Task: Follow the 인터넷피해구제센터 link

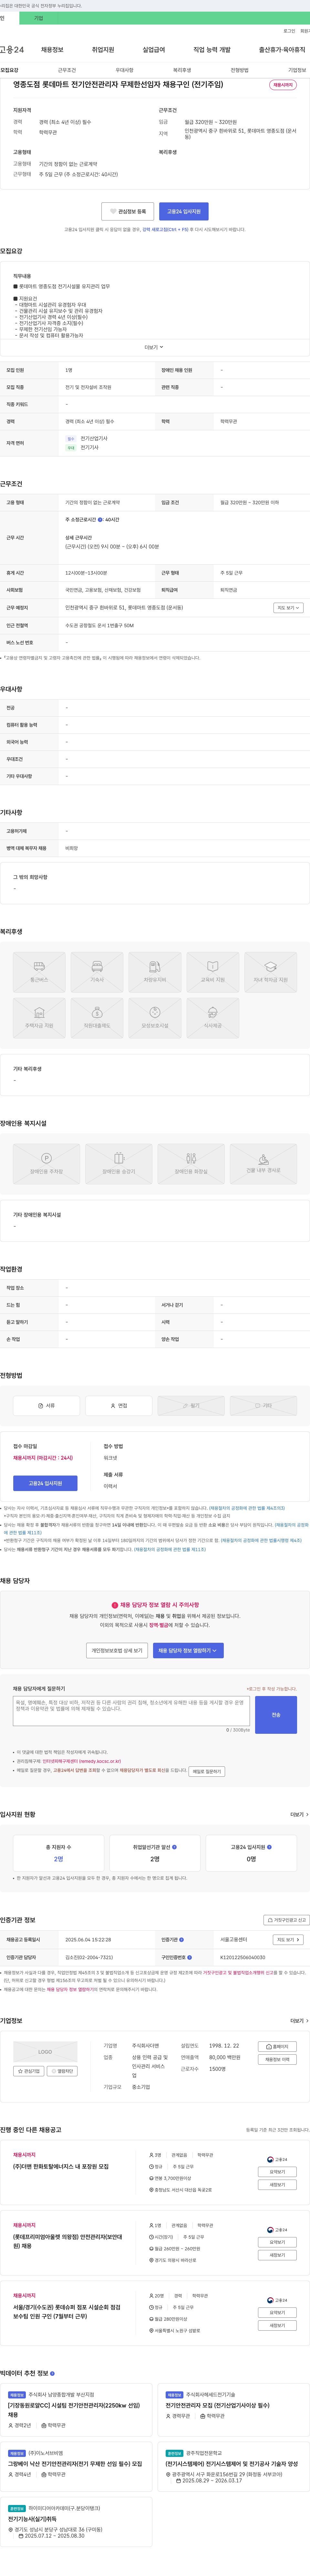Action: 82,1761
